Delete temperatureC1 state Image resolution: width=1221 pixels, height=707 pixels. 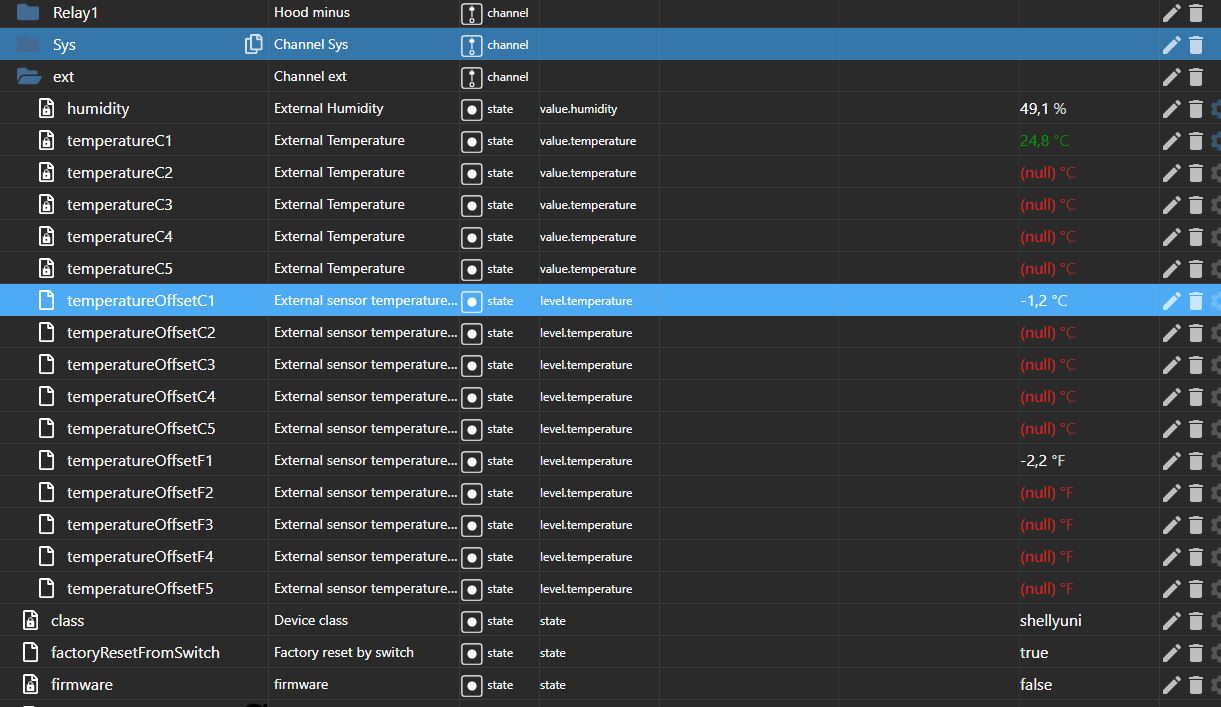click(x=1196, y=141)
